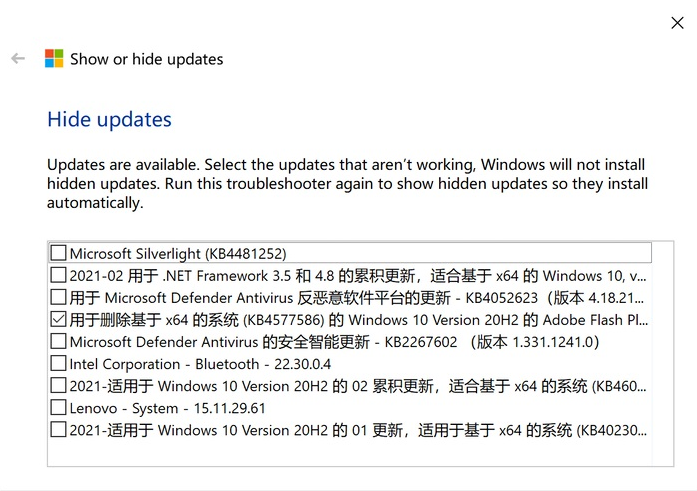Click the blue "Hide updates" heading
The height and width of the screenshot is (491, 697).
tap(110, 120)
